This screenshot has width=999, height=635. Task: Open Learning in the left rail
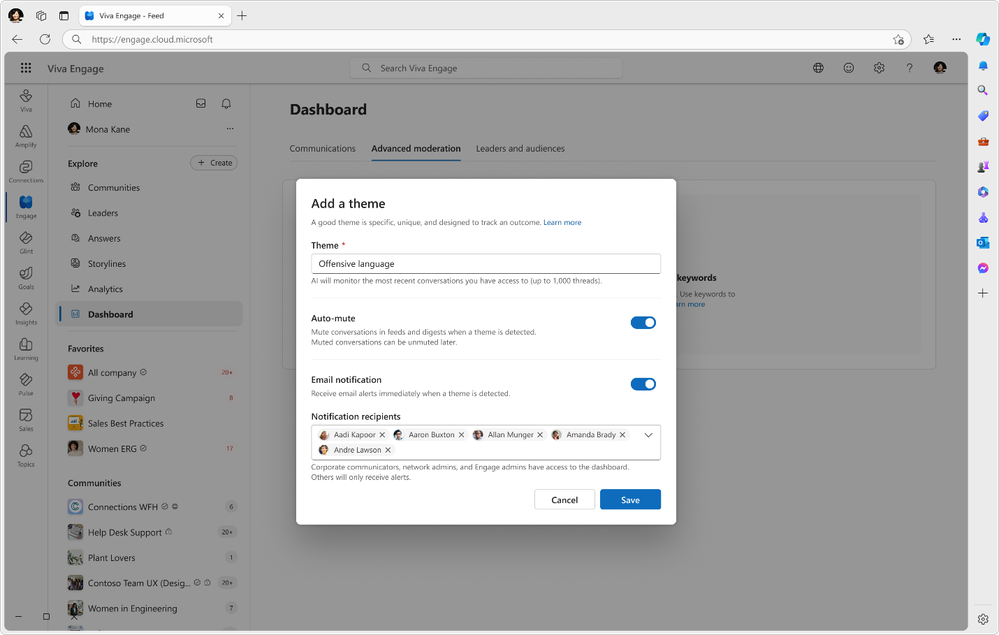click(x=25, y=350)
